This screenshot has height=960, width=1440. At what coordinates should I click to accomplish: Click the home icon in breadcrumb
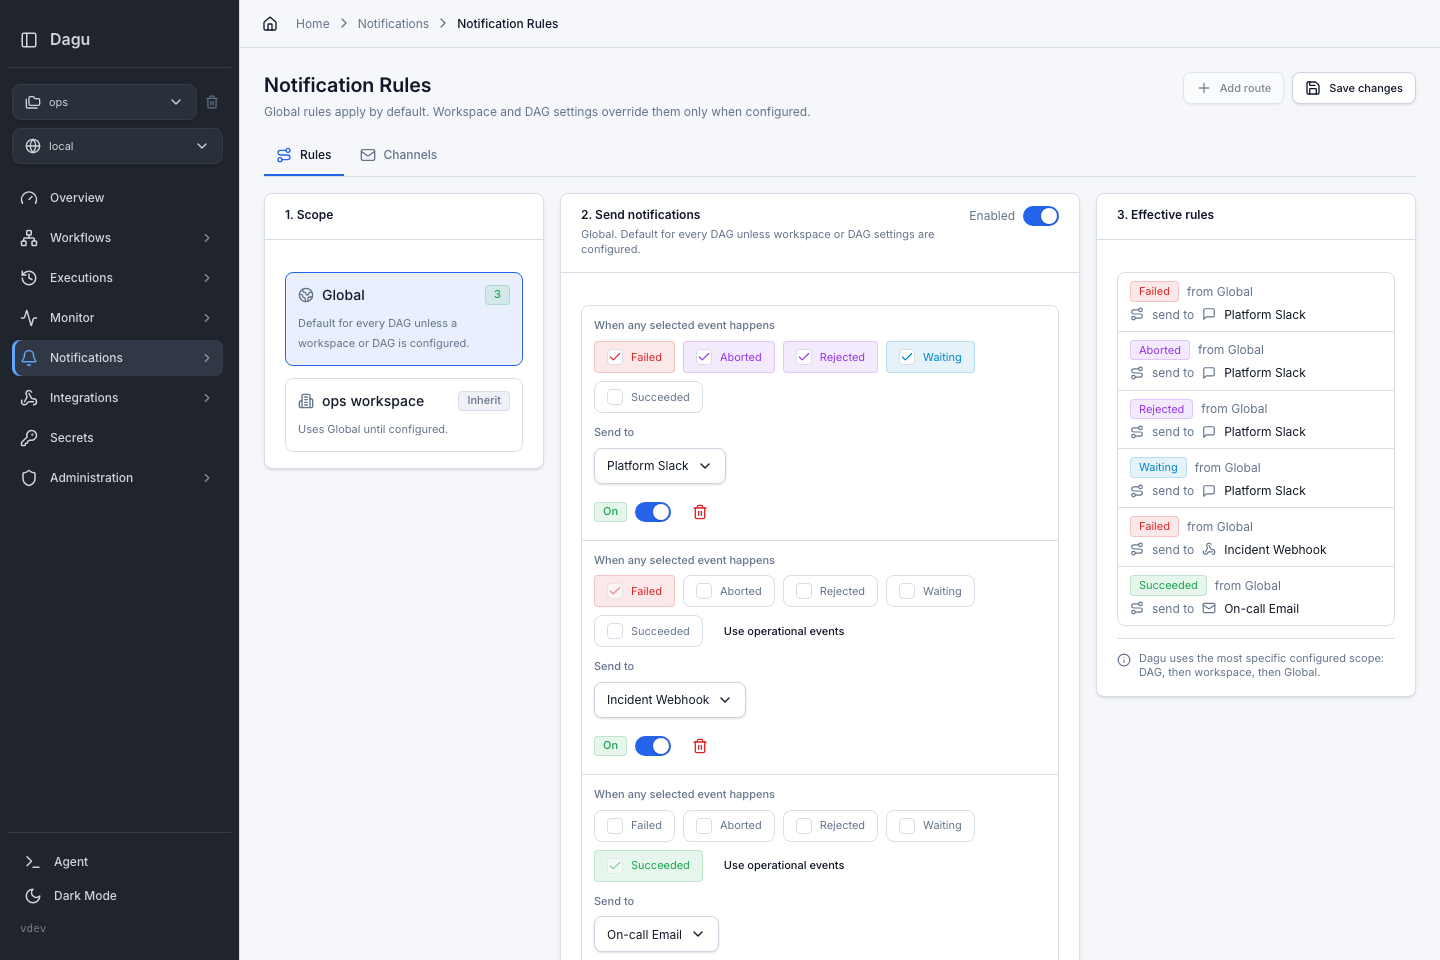[x=270, y=24]
